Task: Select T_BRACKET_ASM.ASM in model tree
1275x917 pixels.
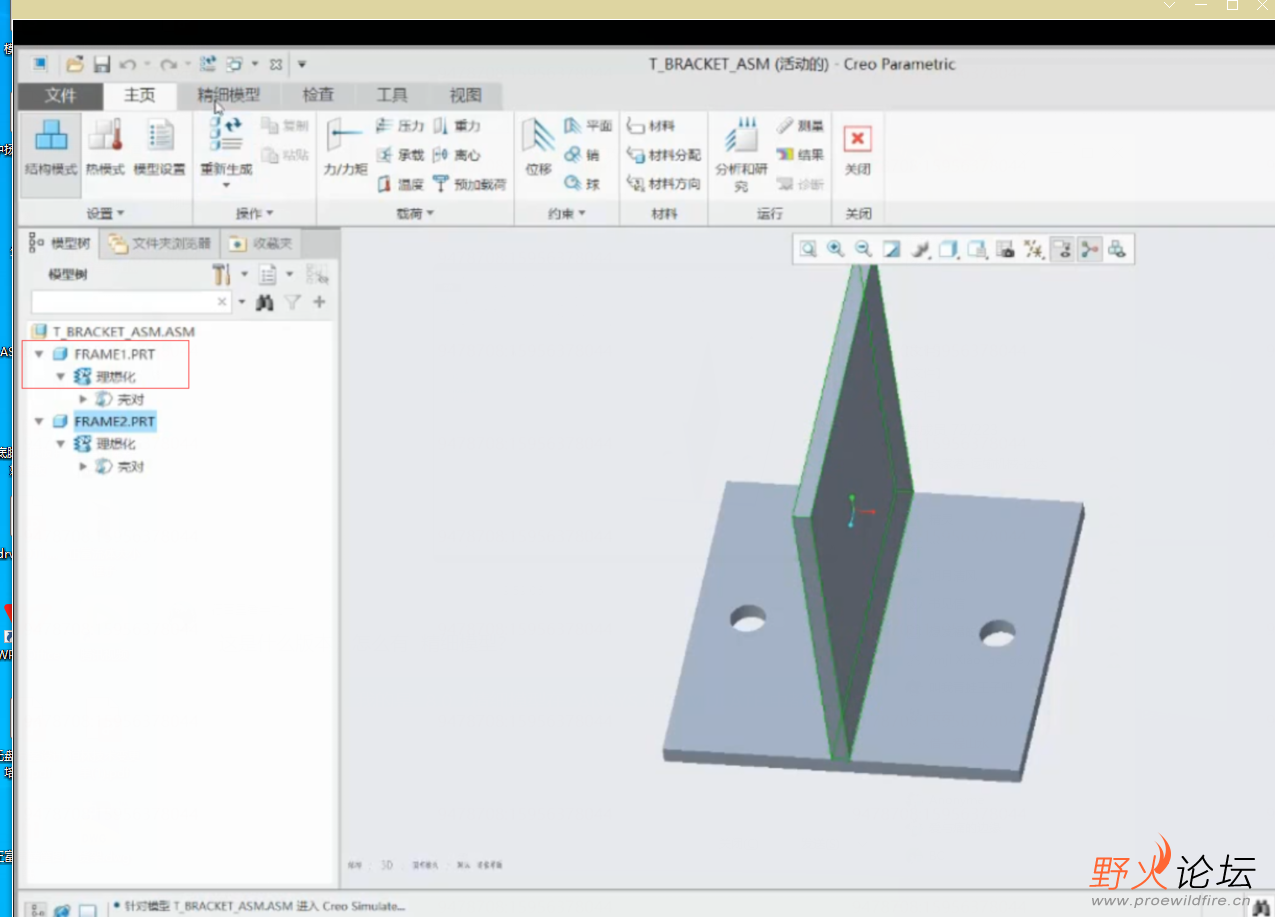Action: (x=113, y=331)
